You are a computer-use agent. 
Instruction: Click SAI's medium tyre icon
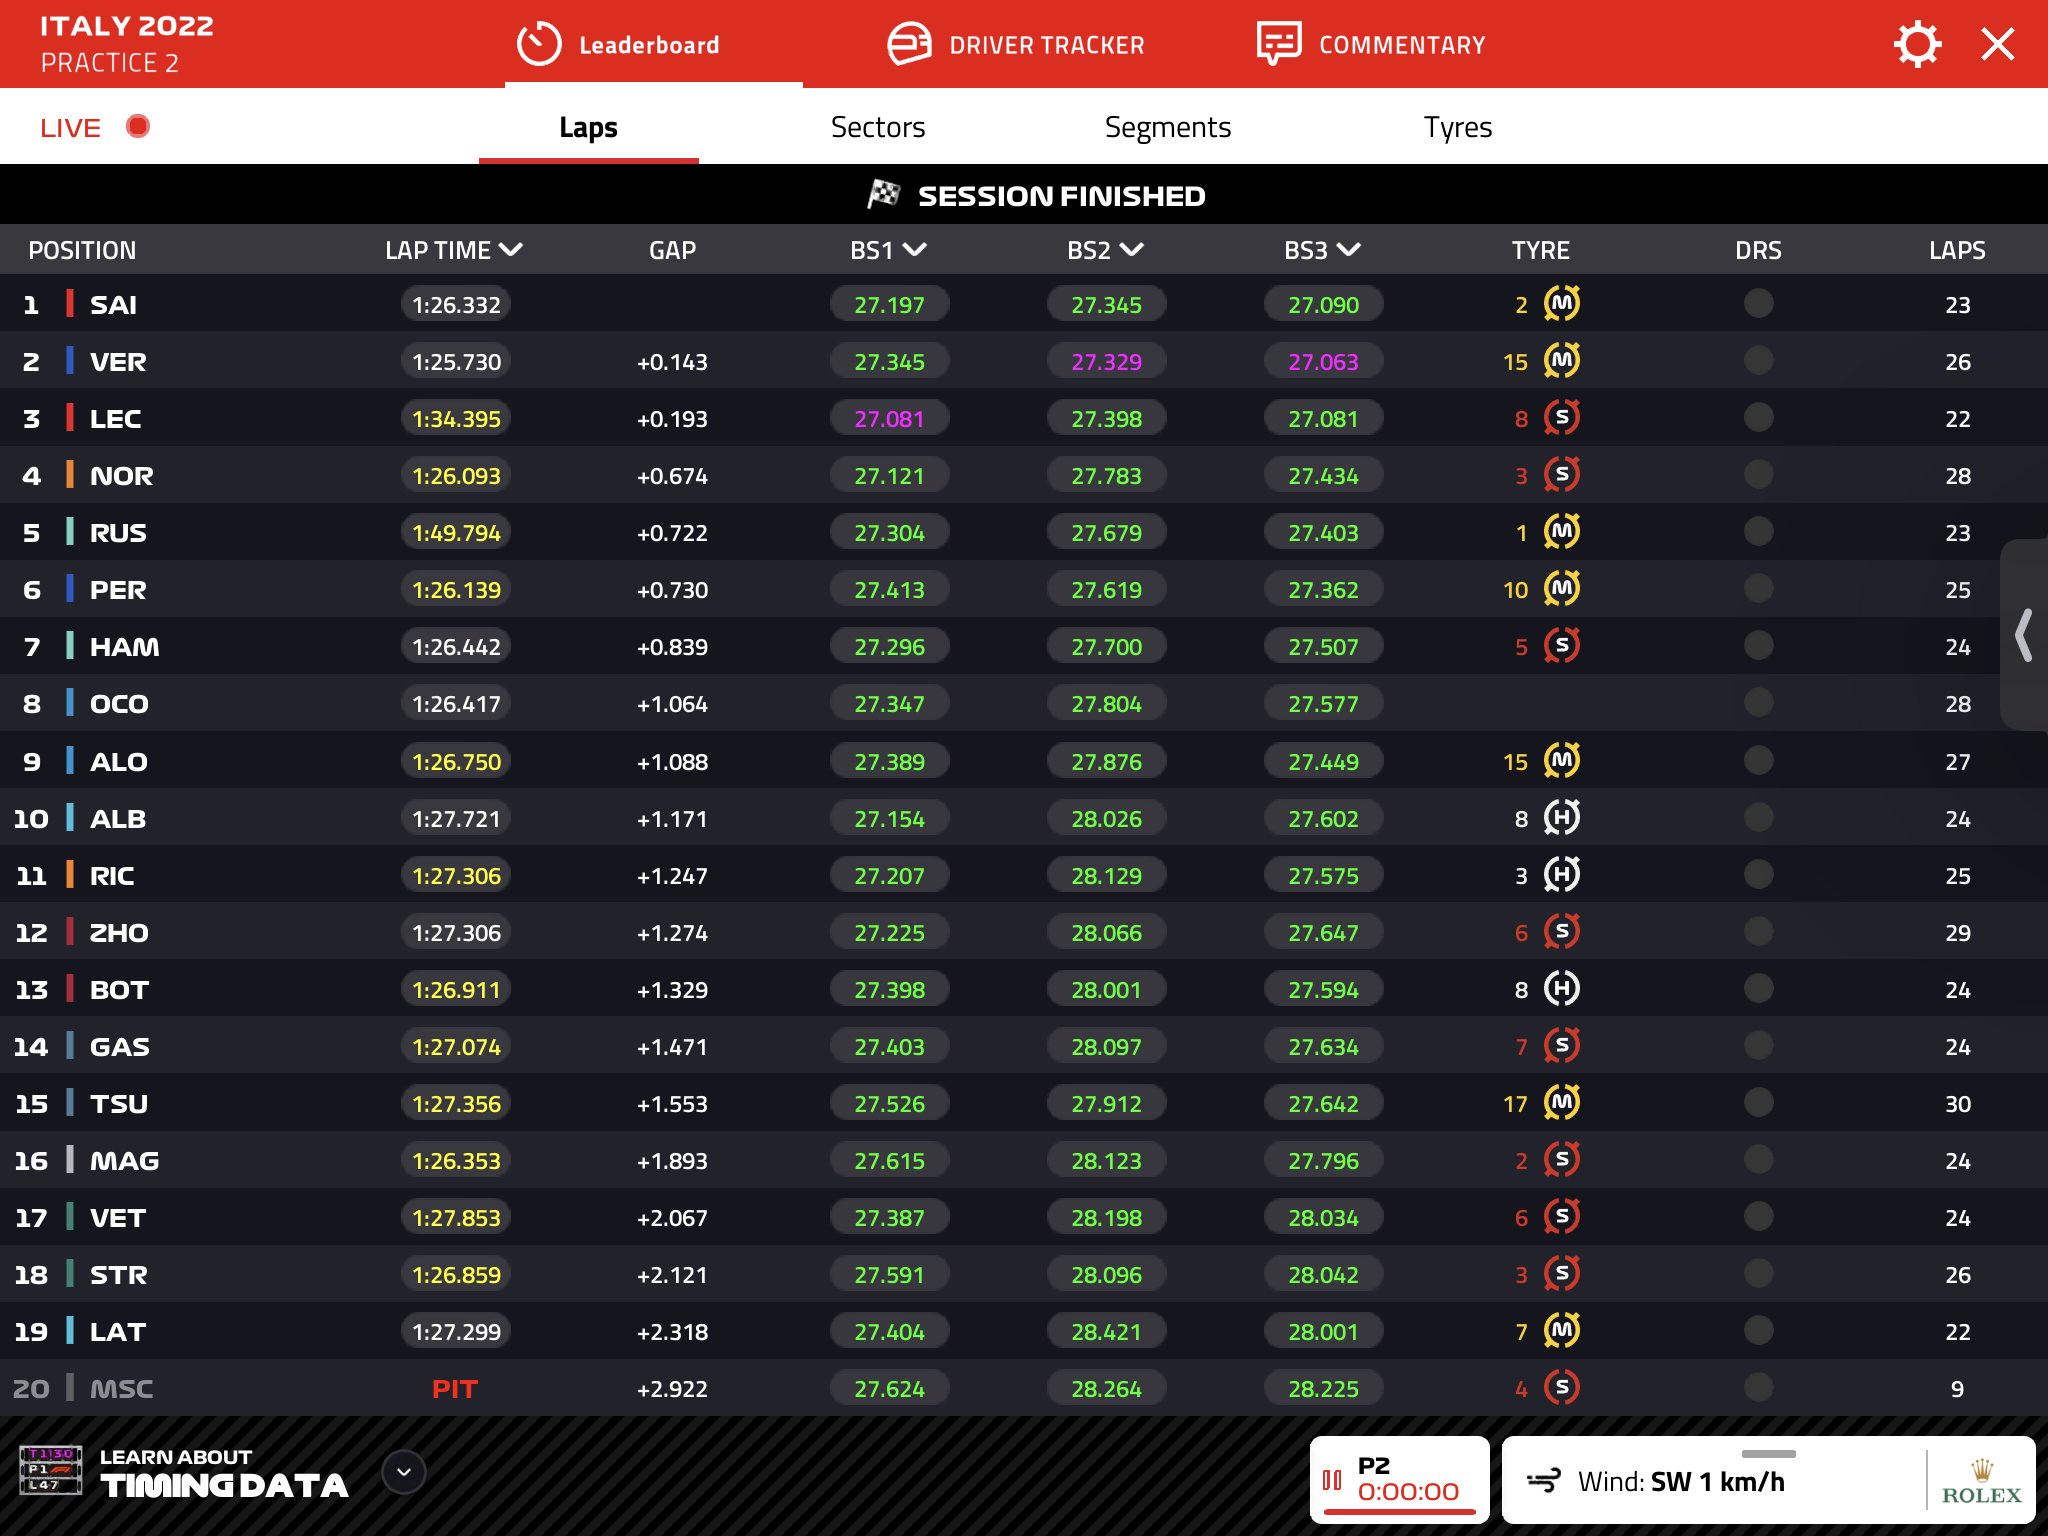pos(1562,303)
